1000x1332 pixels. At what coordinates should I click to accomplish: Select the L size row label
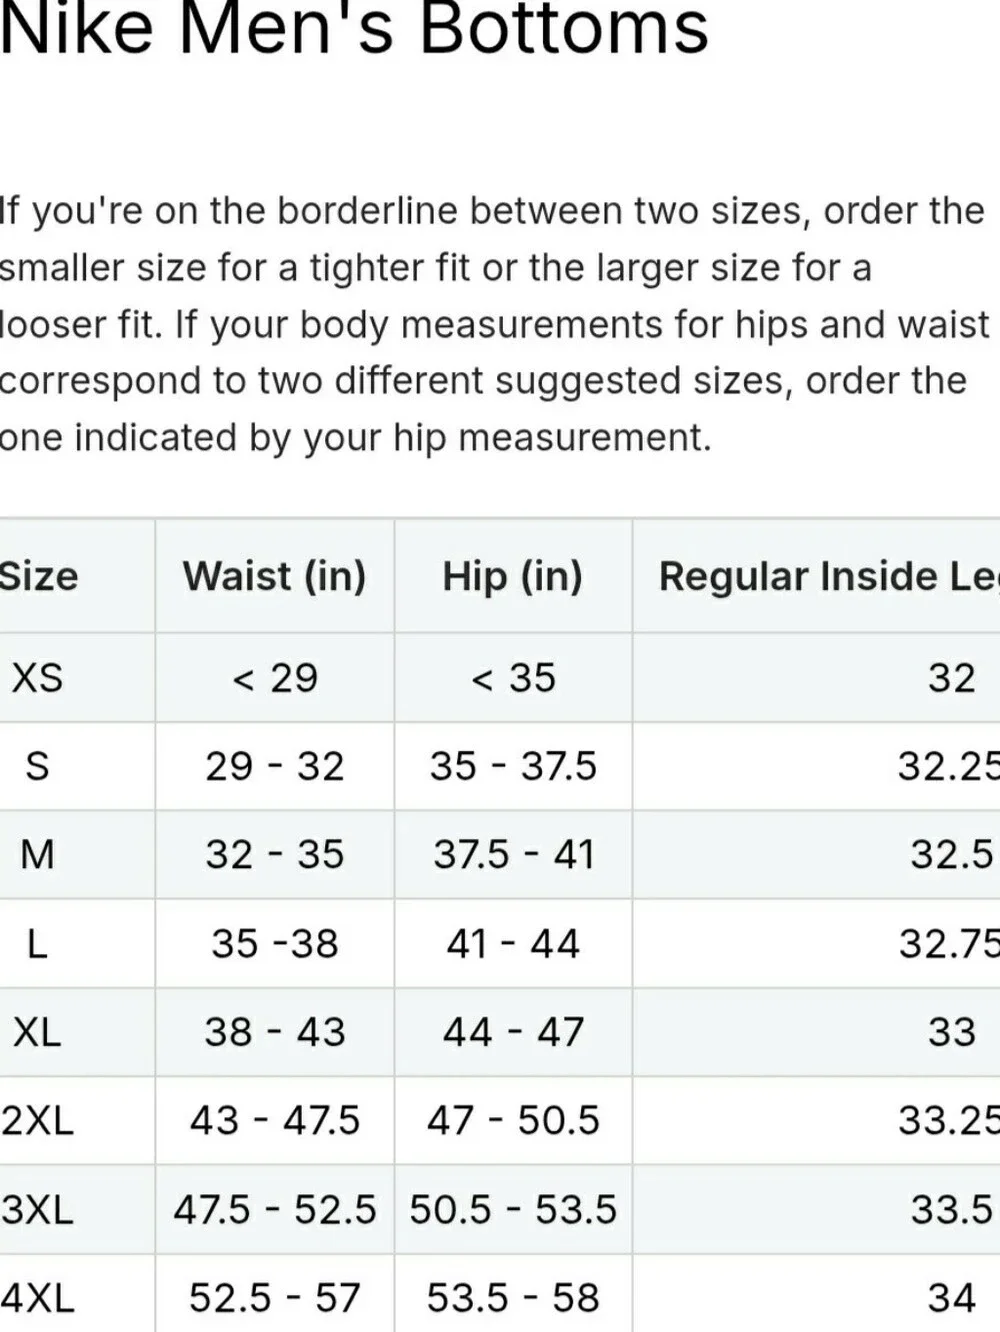[x=37, y=943]
